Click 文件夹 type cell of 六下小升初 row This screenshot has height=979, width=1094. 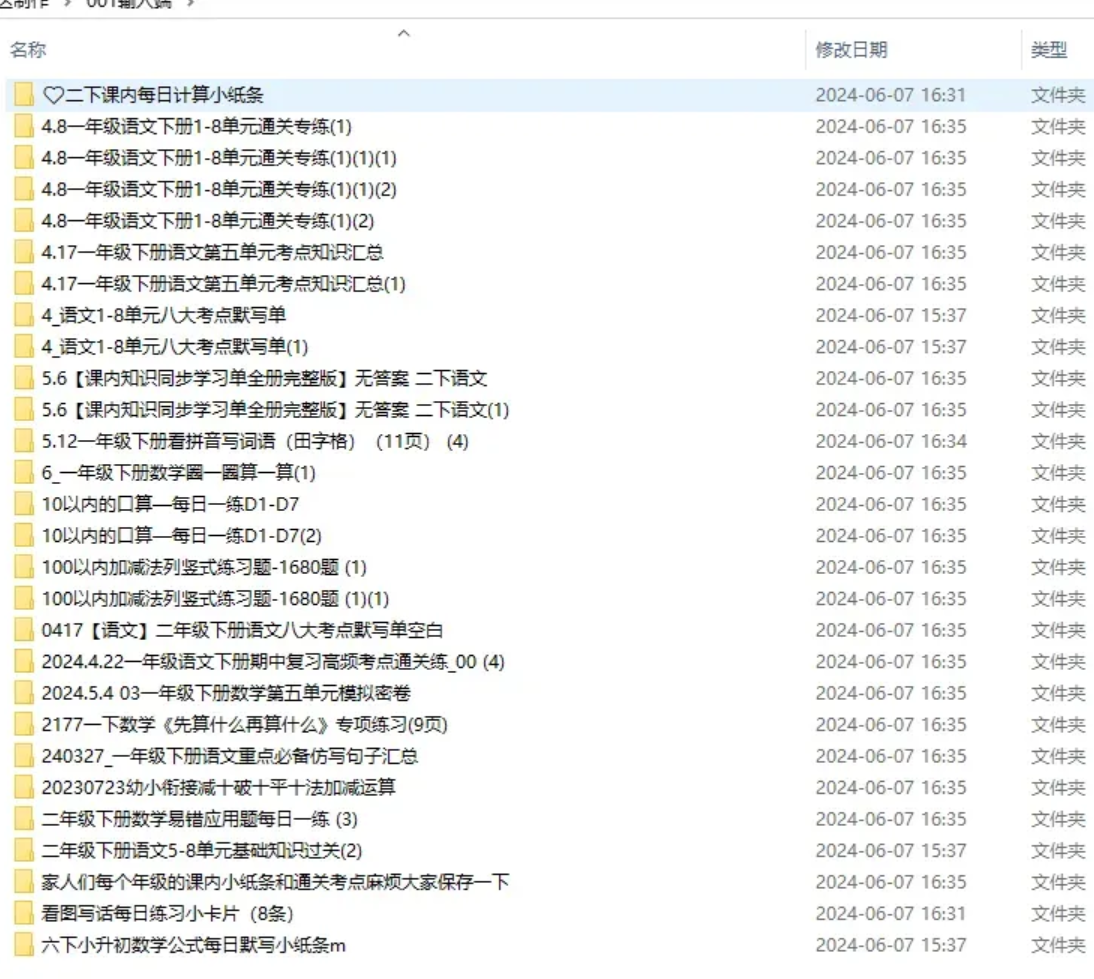[1058, 945]
